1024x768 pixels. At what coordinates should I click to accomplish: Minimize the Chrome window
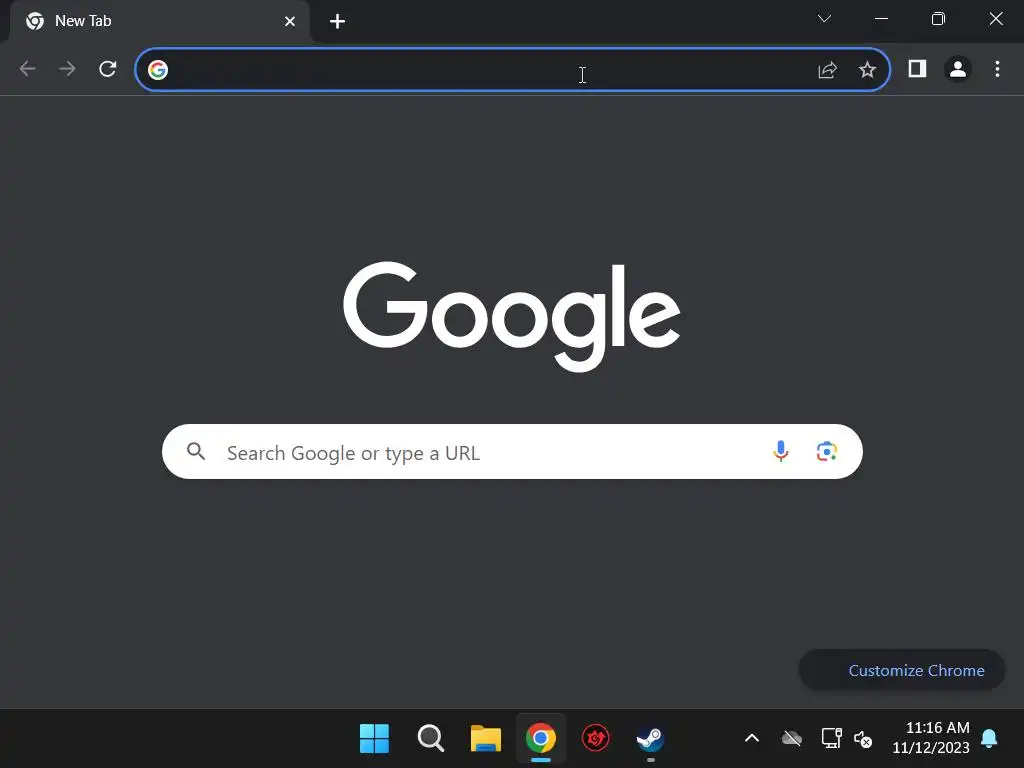pyautogui.click(x=881, y=19)
